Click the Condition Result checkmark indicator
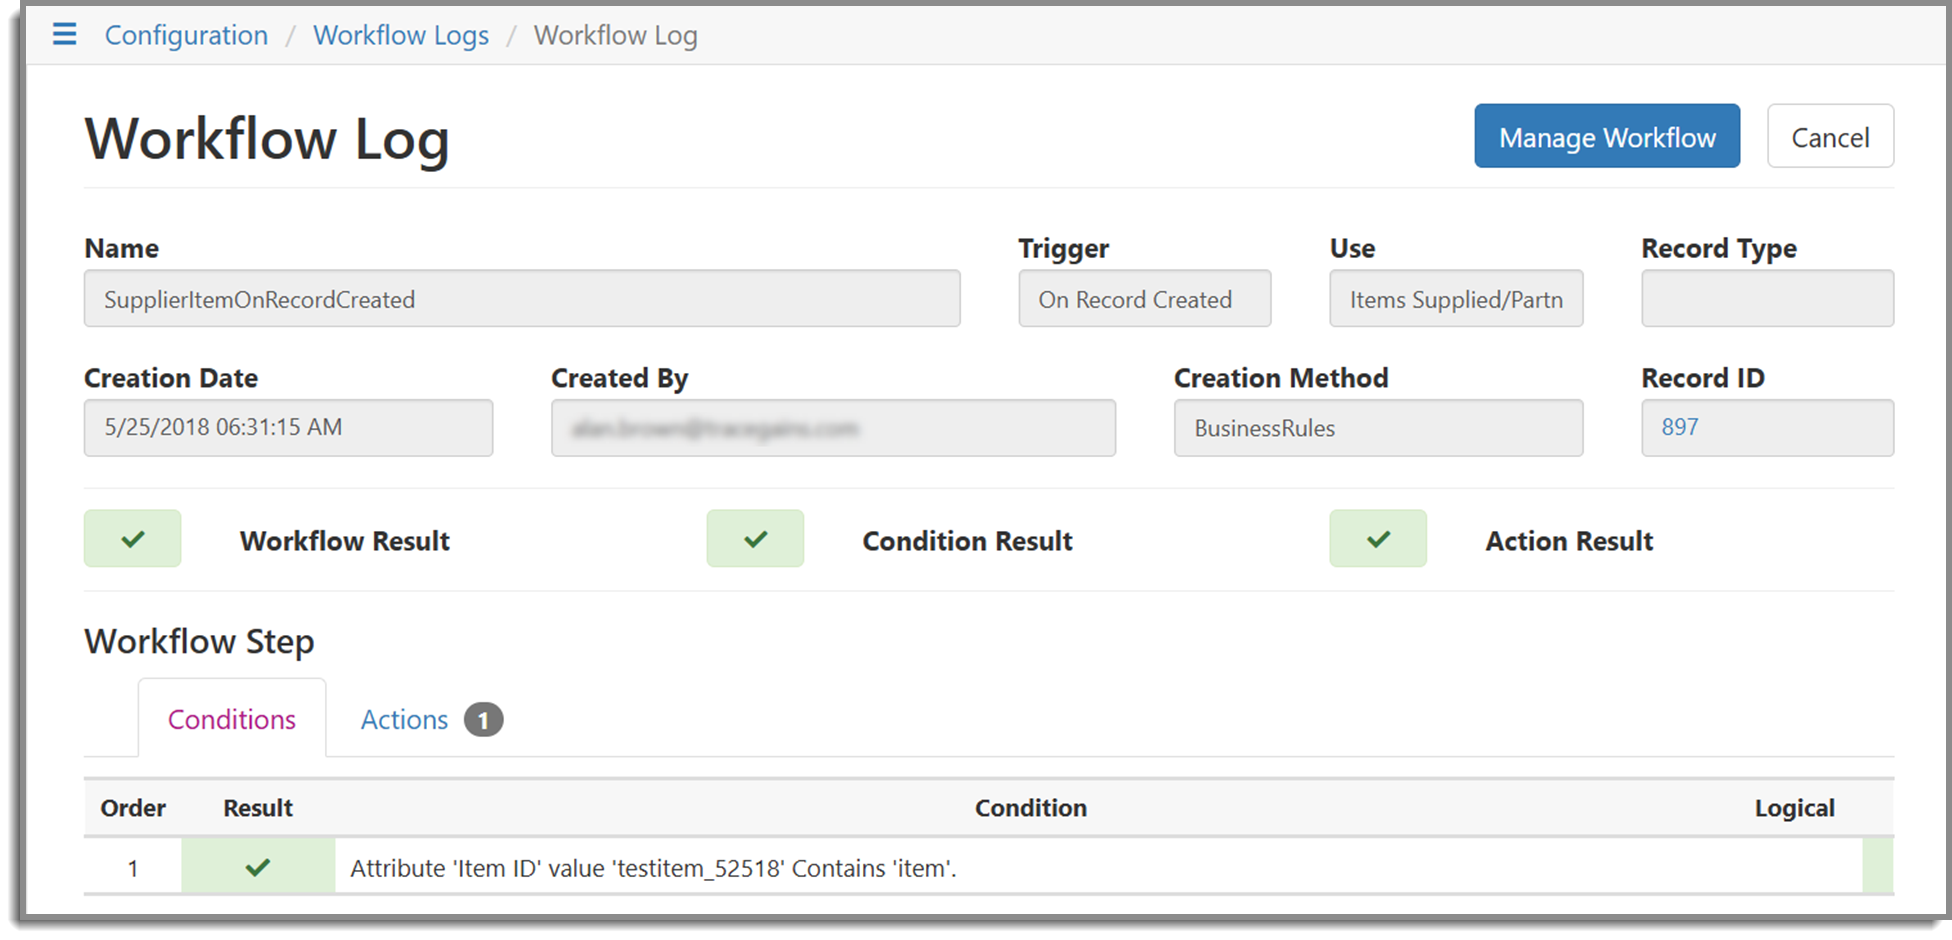This screenshot has width=1952, height=940. (x=755, y=539)
